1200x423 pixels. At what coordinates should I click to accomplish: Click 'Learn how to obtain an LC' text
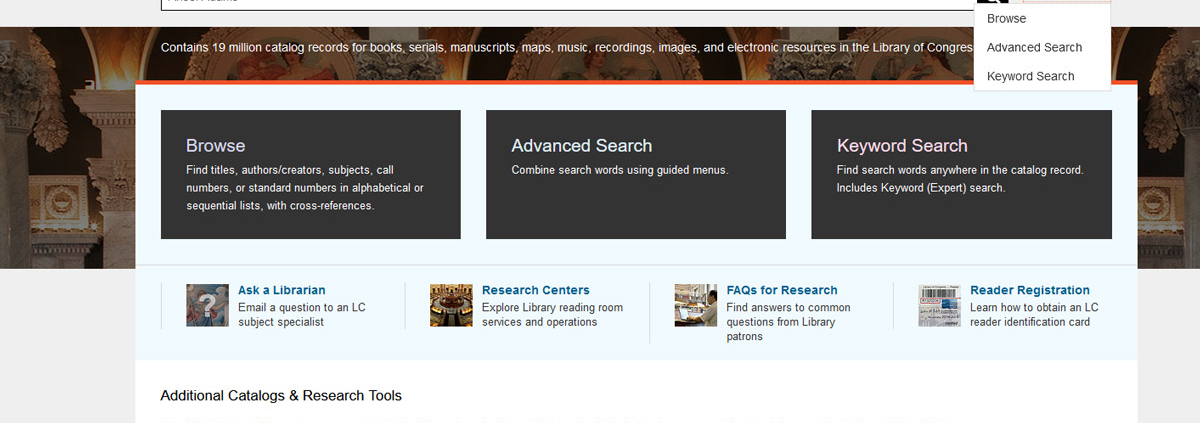pyautogui.click(x=1034, y=308)
